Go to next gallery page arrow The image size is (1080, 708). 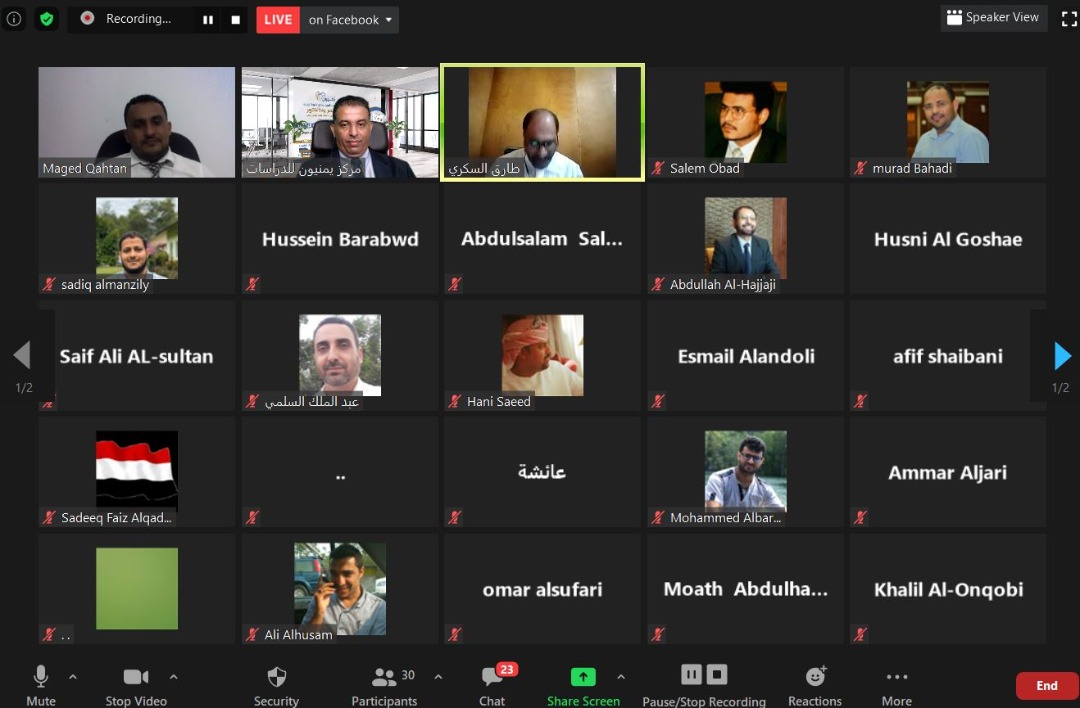click(x=1063, y=355)
